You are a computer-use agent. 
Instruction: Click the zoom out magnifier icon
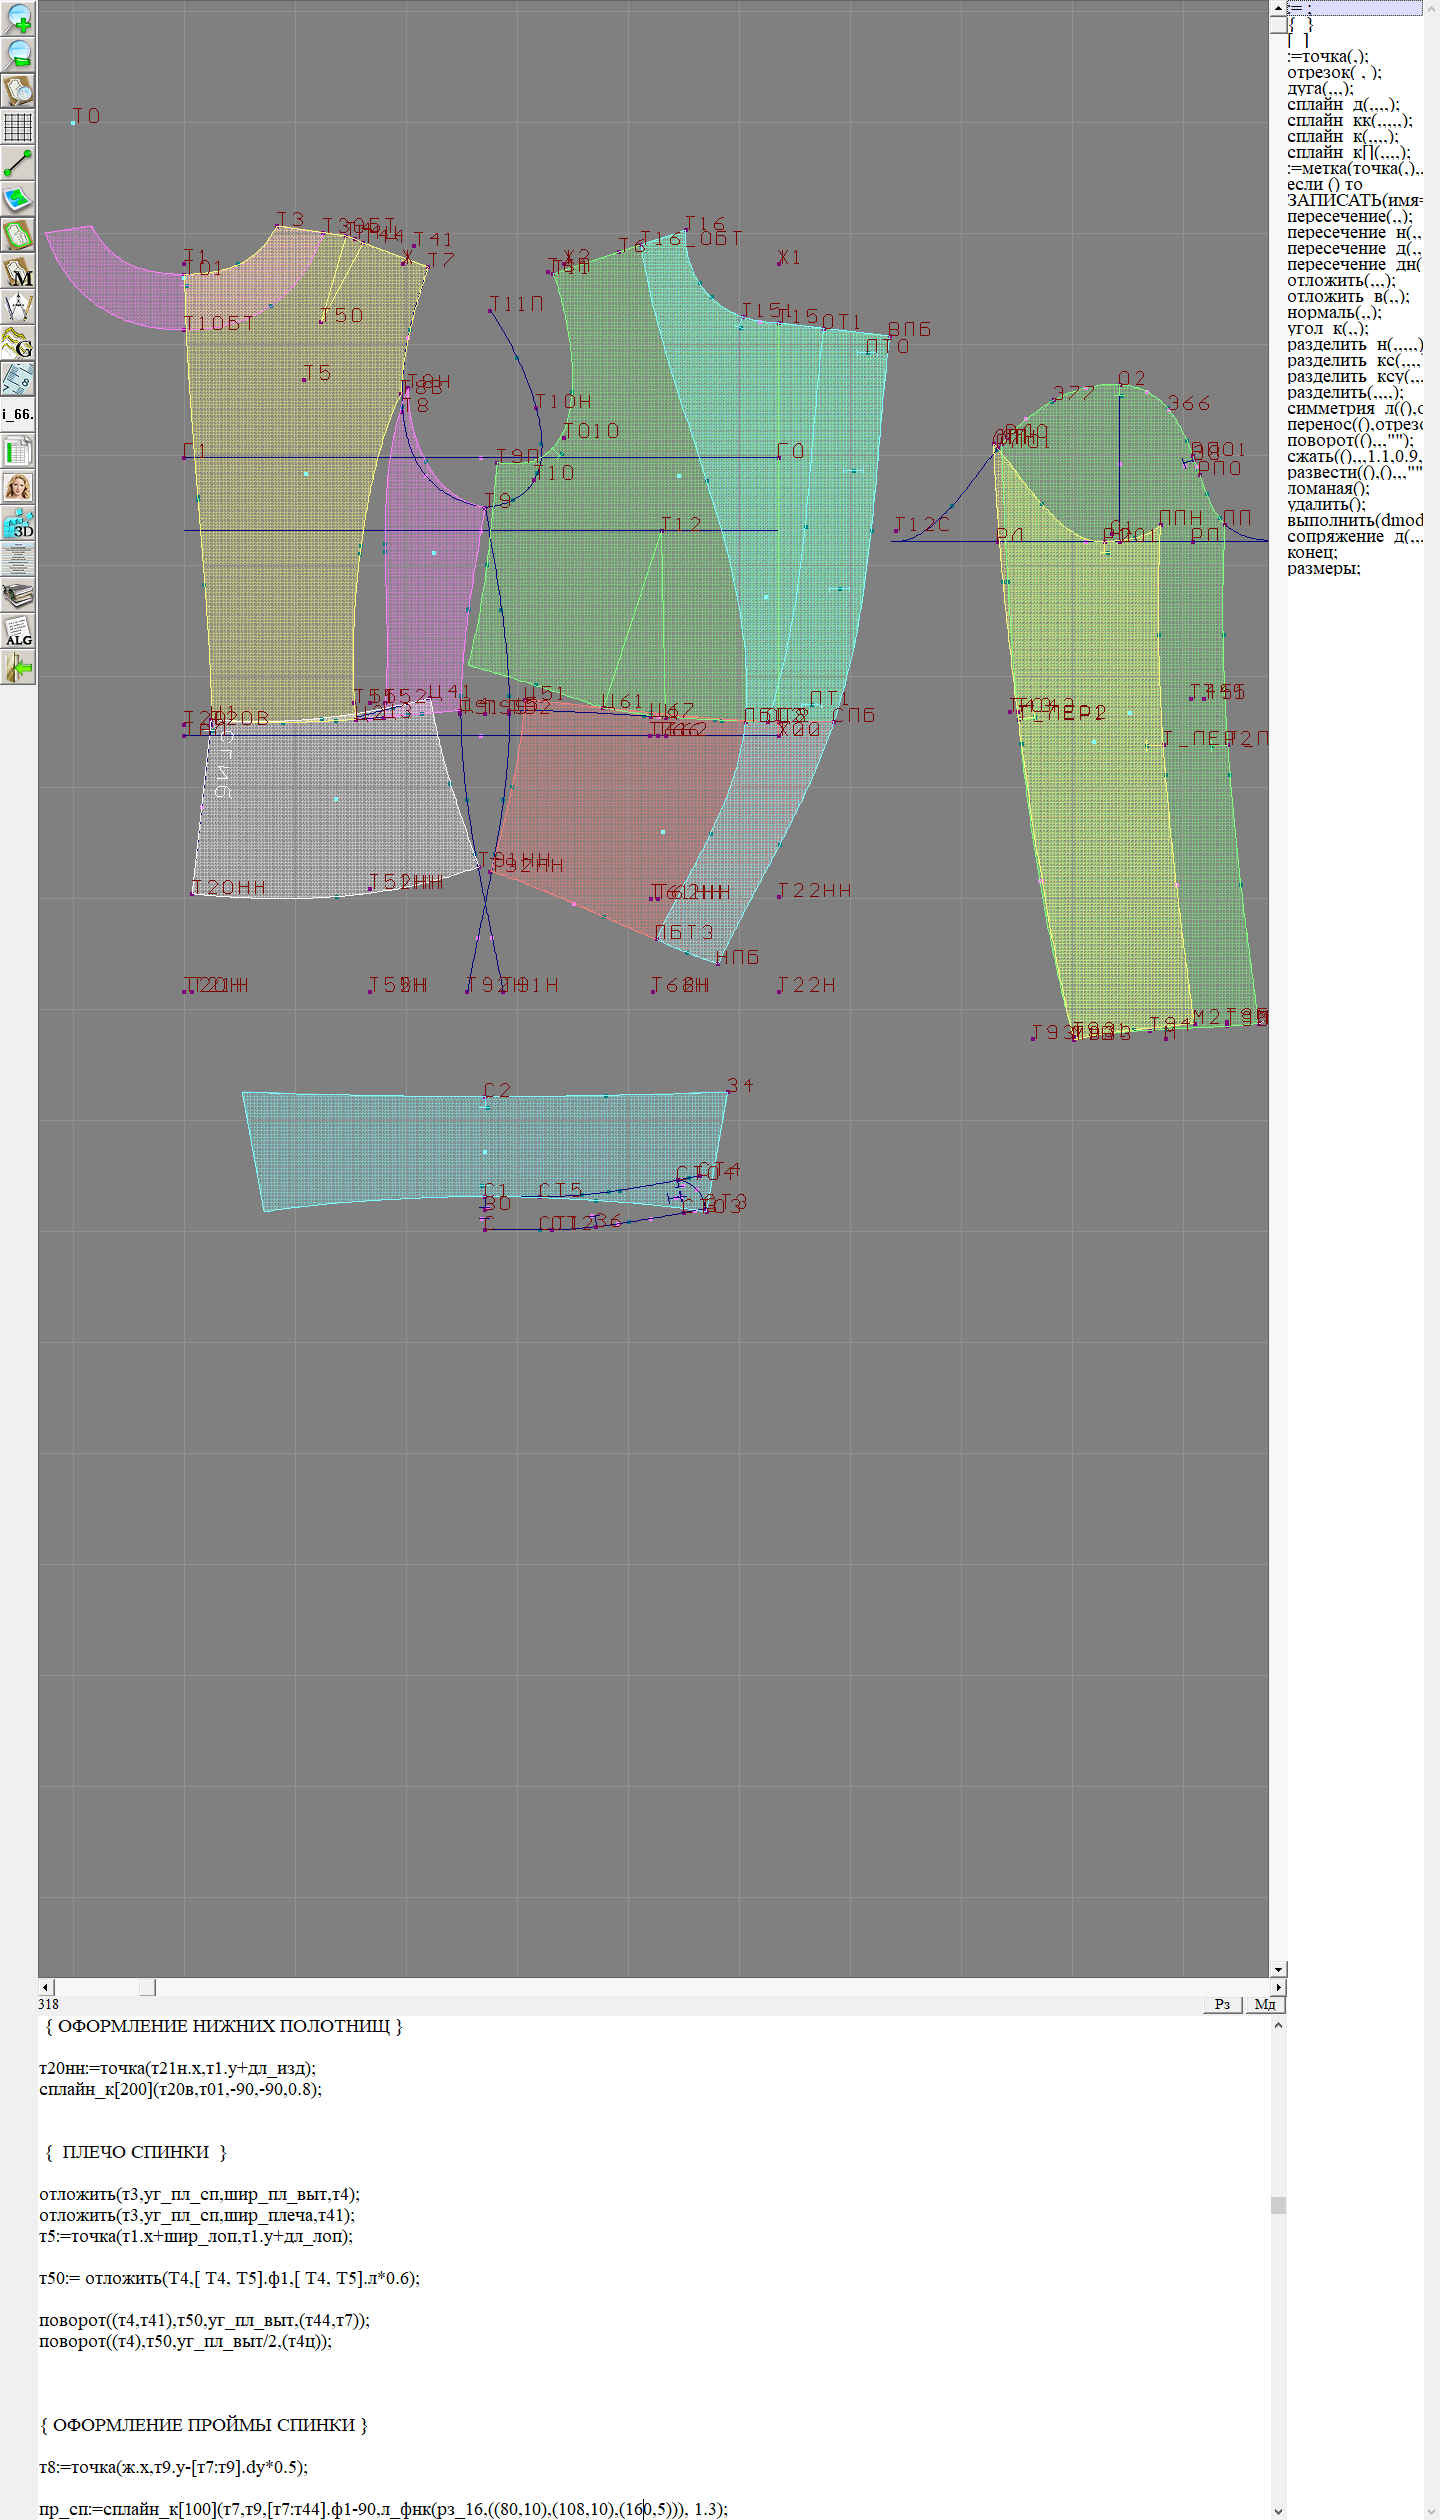coord(18,54)
